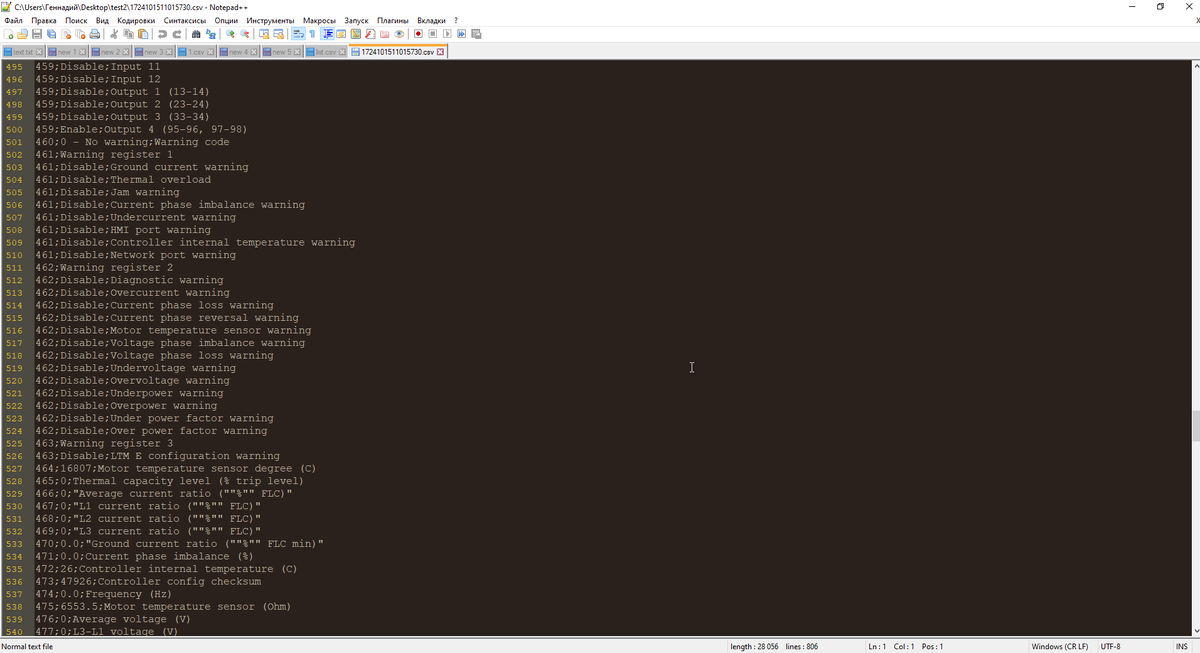Click Windows (CR LF) in status bar

tap(1059, 646)
